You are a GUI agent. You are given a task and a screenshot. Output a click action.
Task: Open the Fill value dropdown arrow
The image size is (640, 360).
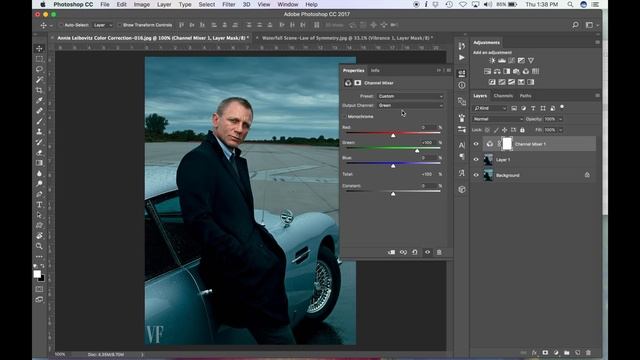560,130
